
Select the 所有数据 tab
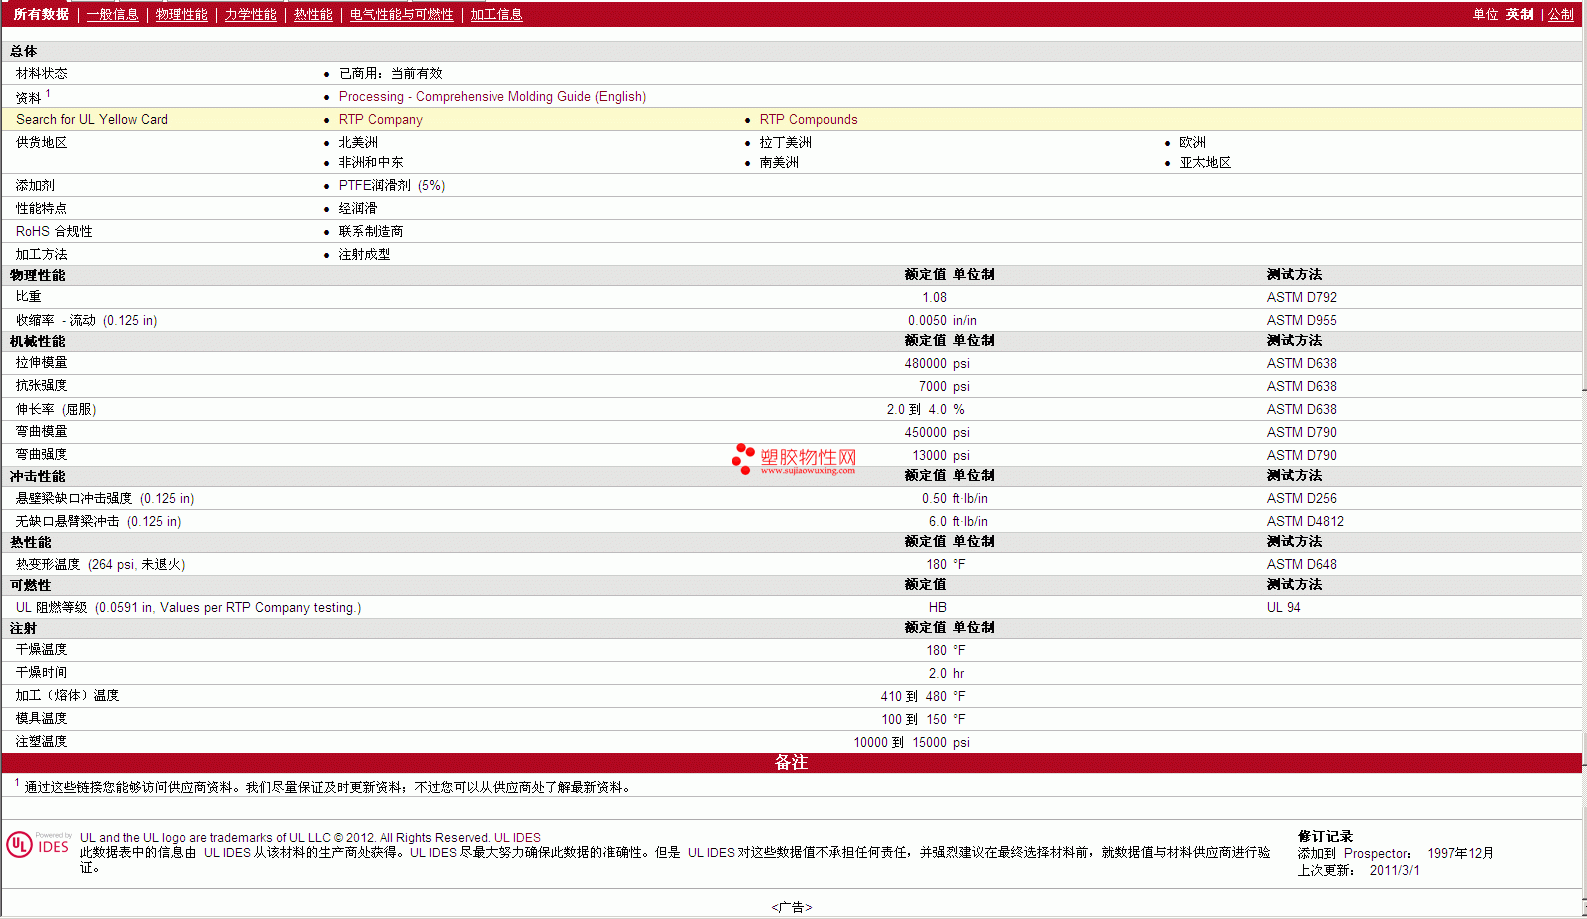[x=41, y=14]
